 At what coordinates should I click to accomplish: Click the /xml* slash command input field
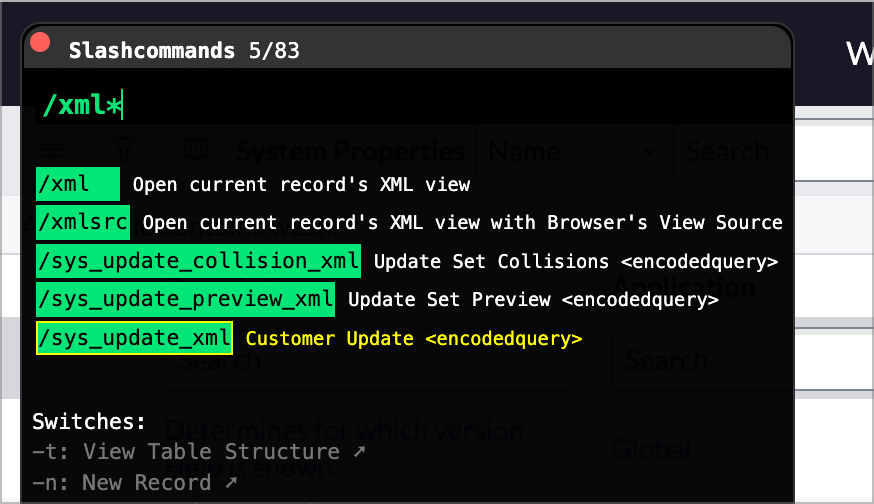pyautogui.click(x=300, y=105)
